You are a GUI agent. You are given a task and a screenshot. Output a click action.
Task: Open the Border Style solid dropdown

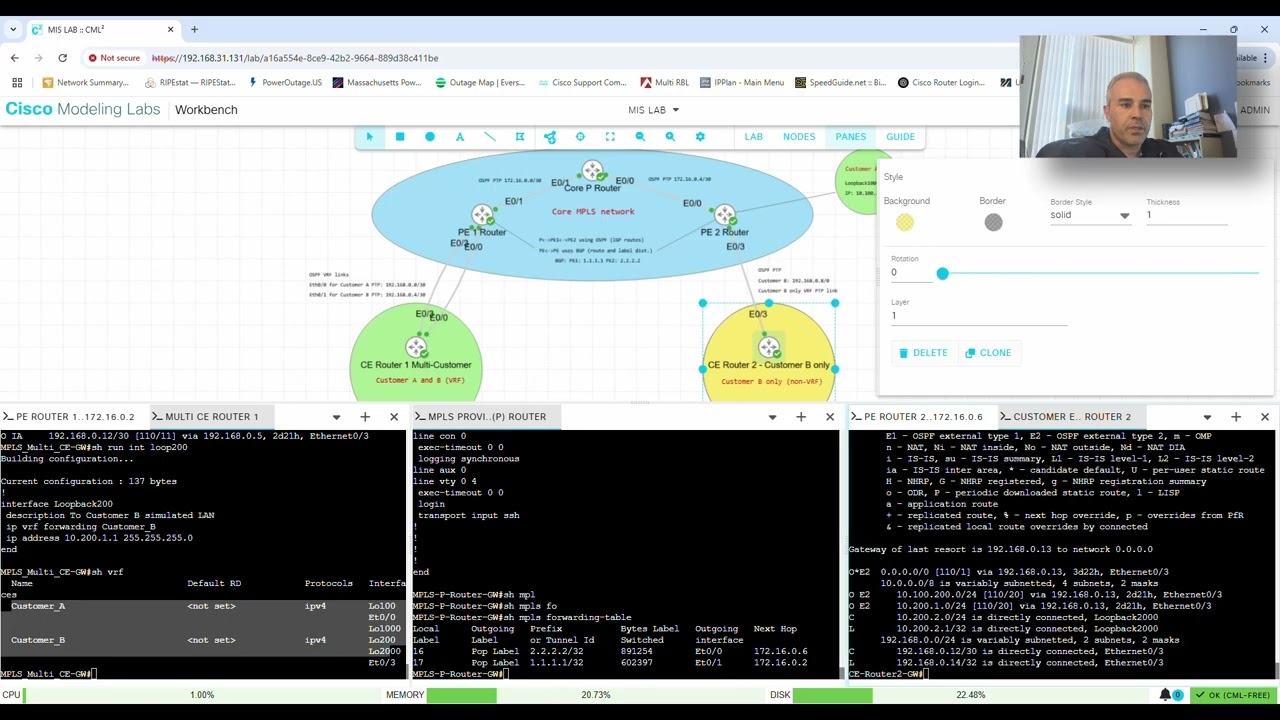point(1089,215)
